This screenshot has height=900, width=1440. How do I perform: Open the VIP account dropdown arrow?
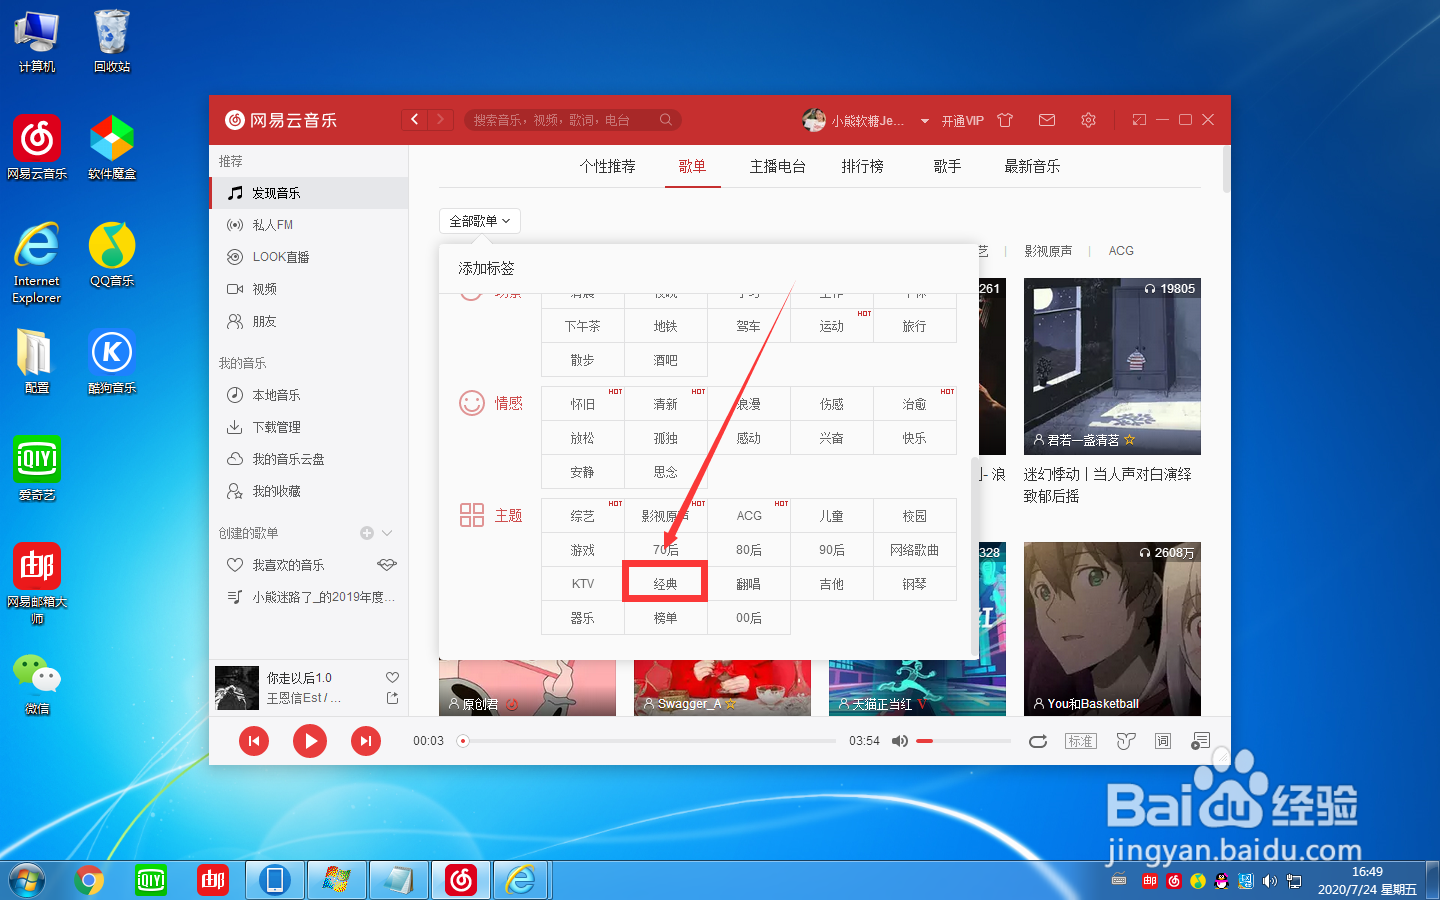point(923,120)
